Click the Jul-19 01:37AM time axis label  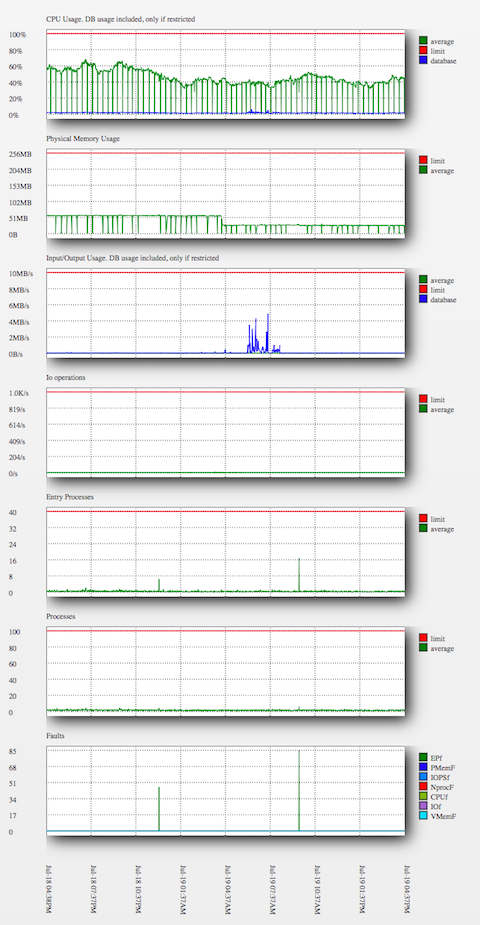click(x=183, y=890)
